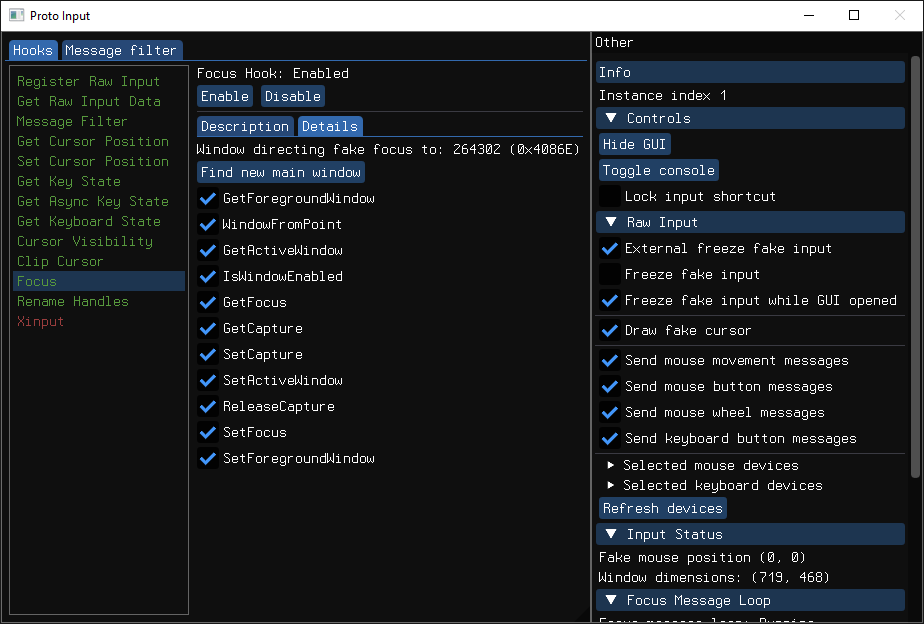Click Find new main window
The image size is (924, 624).
coord(280,172)
